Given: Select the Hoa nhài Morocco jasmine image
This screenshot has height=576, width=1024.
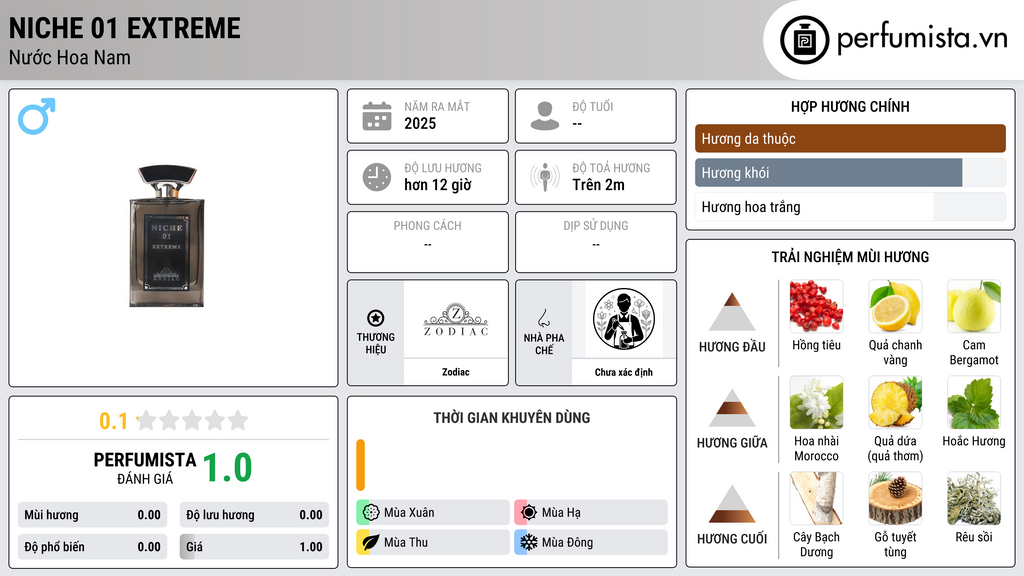Looking at the screenshot, I should tap(816, 402).
